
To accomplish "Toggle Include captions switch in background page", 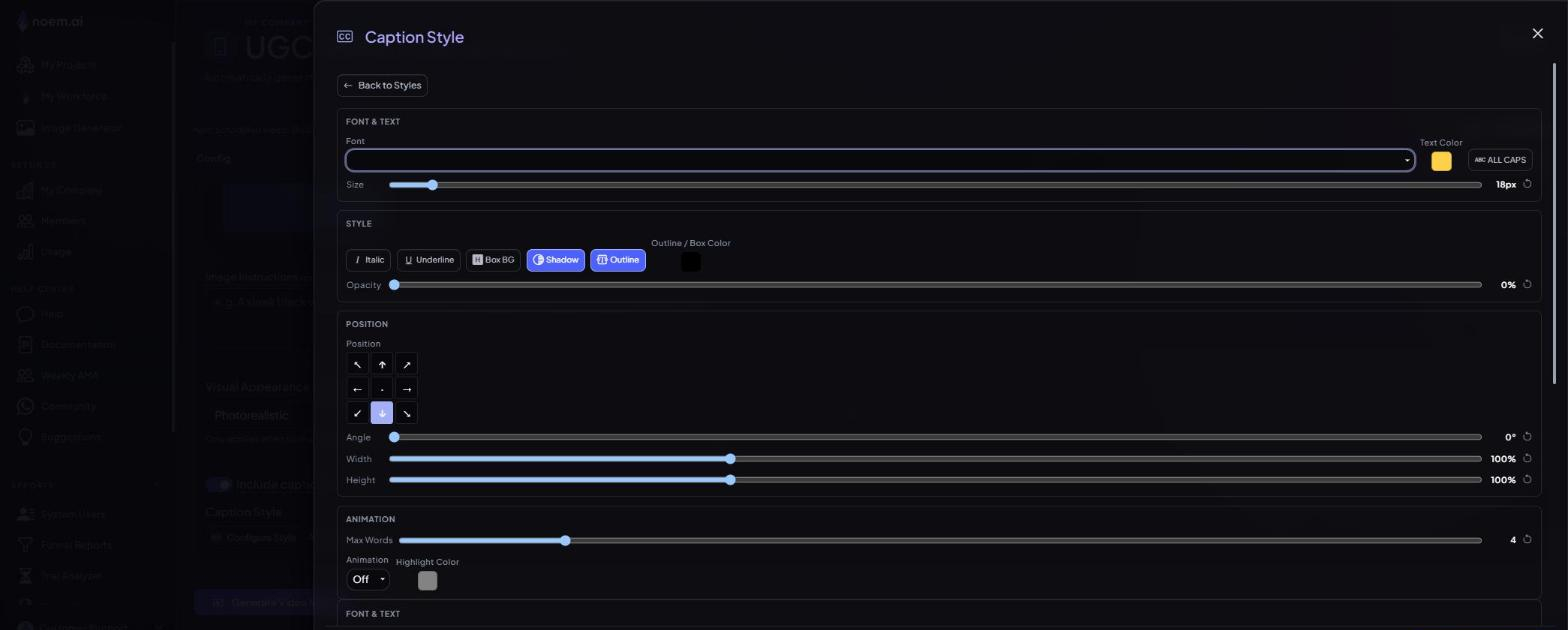I will tap(219, 484).
